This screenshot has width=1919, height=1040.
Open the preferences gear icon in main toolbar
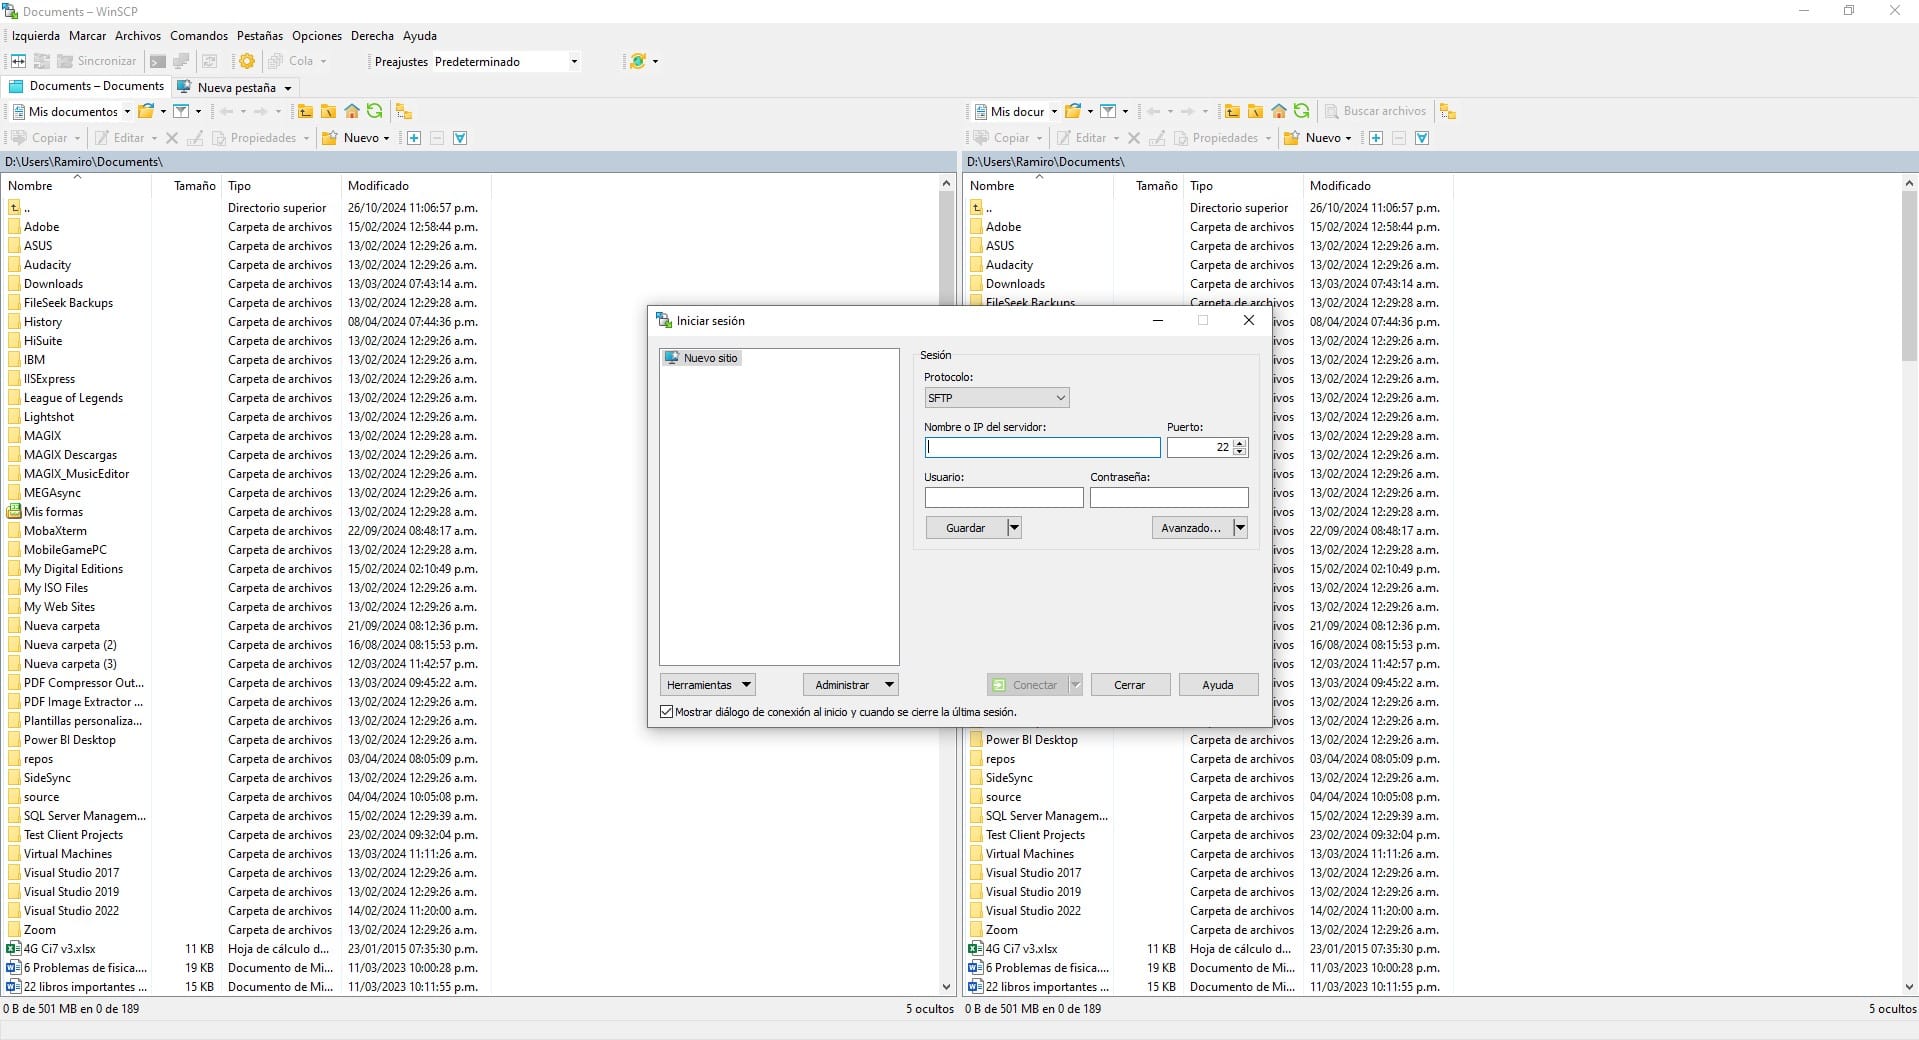pos(247,61)
